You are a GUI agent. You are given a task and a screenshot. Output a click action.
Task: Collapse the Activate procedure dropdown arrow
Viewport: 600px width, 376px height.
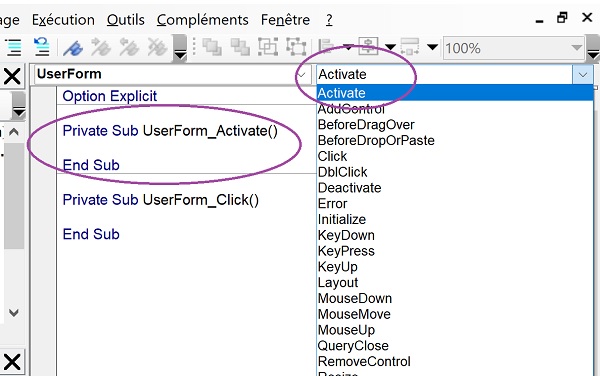(x=583, y=75)
